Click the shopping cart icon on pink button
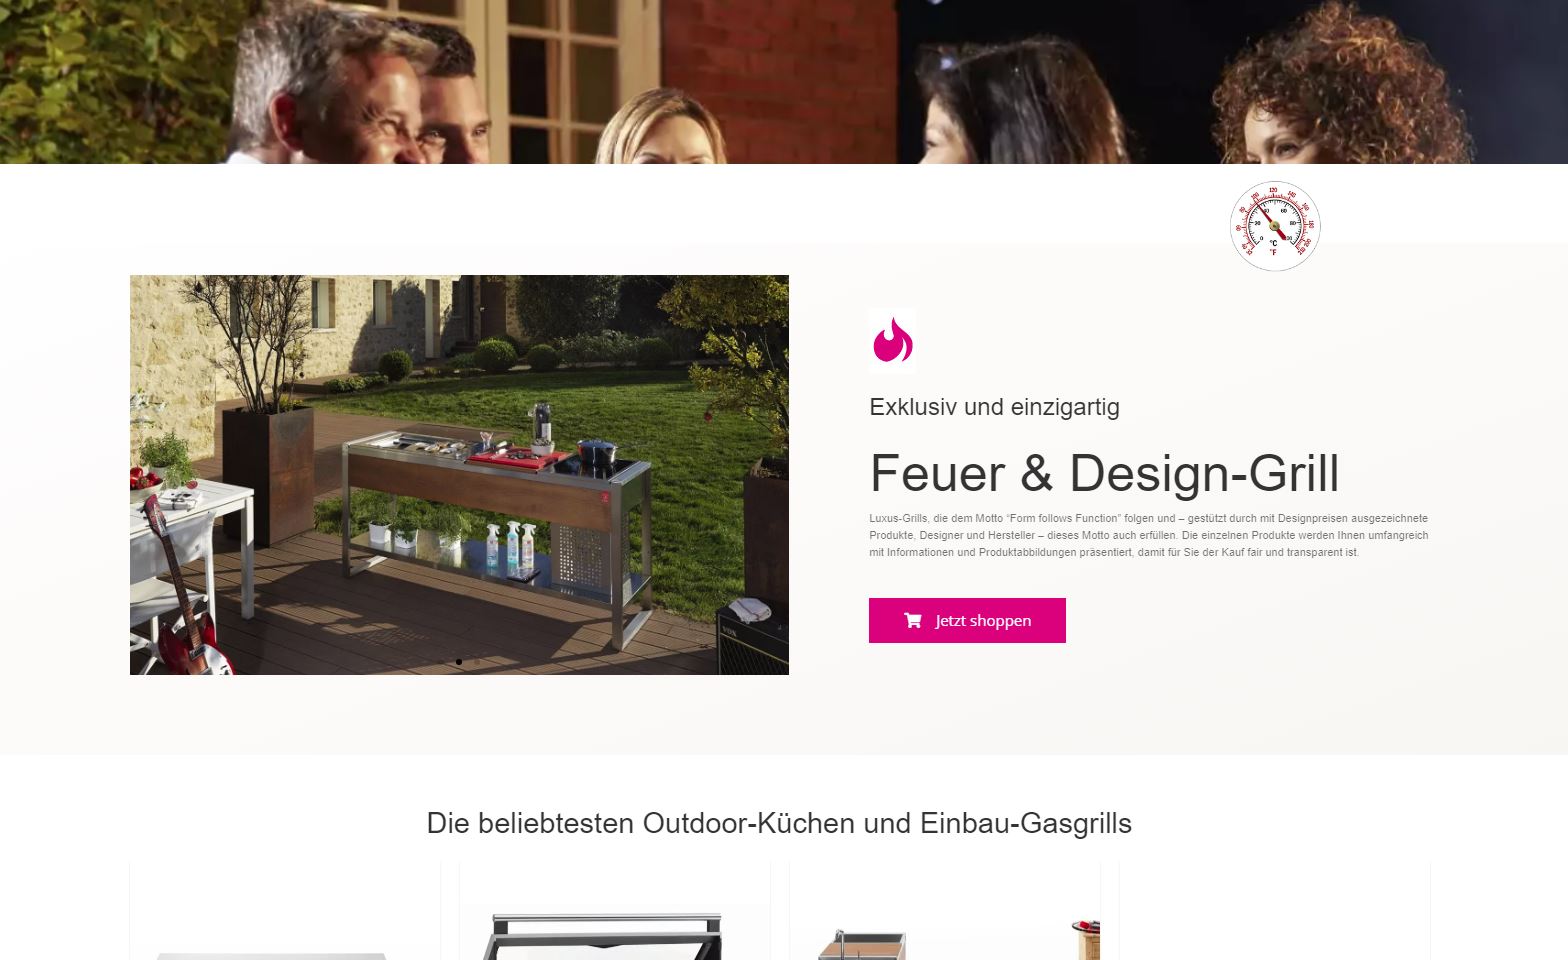This screenshot has width=1568, height=960. (x=913, y=620)
